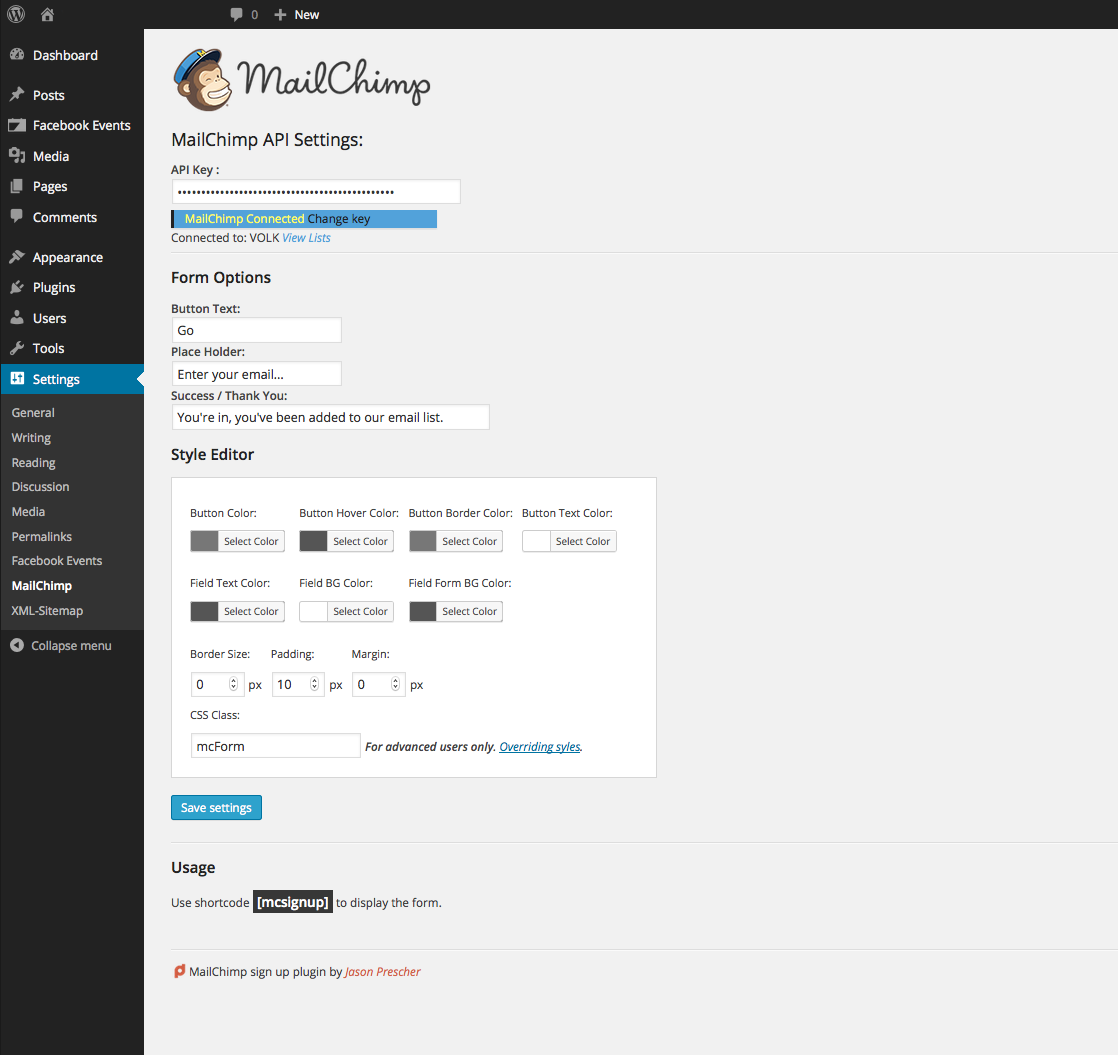Screen dimensions: 1118x1055
Task: Open General settings submenu
Action: coord(33,413)
